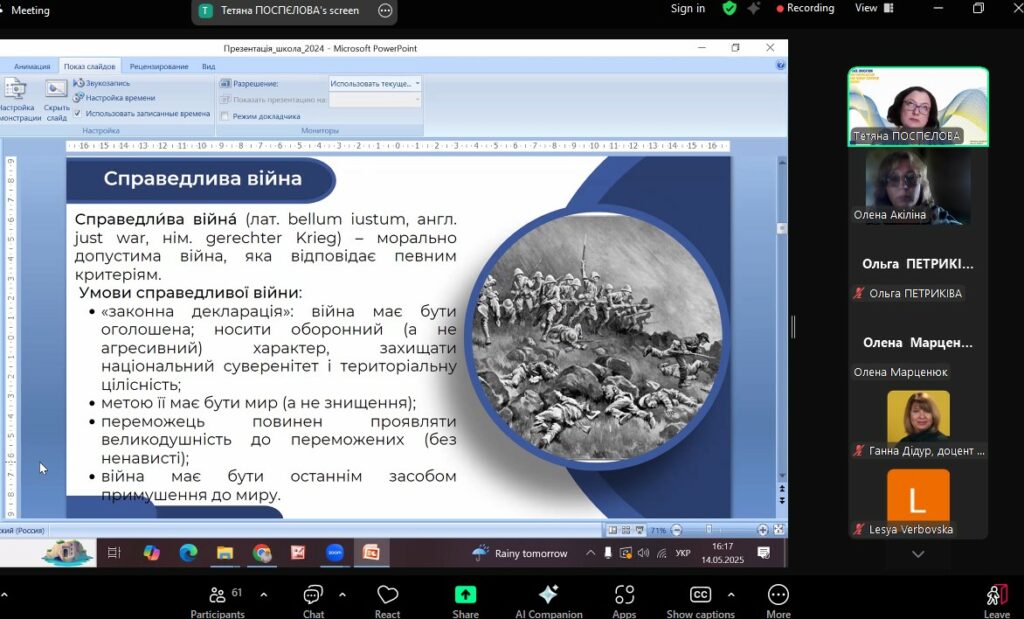
Task: Click the battle illustration on slide
Action: (597, 336)
